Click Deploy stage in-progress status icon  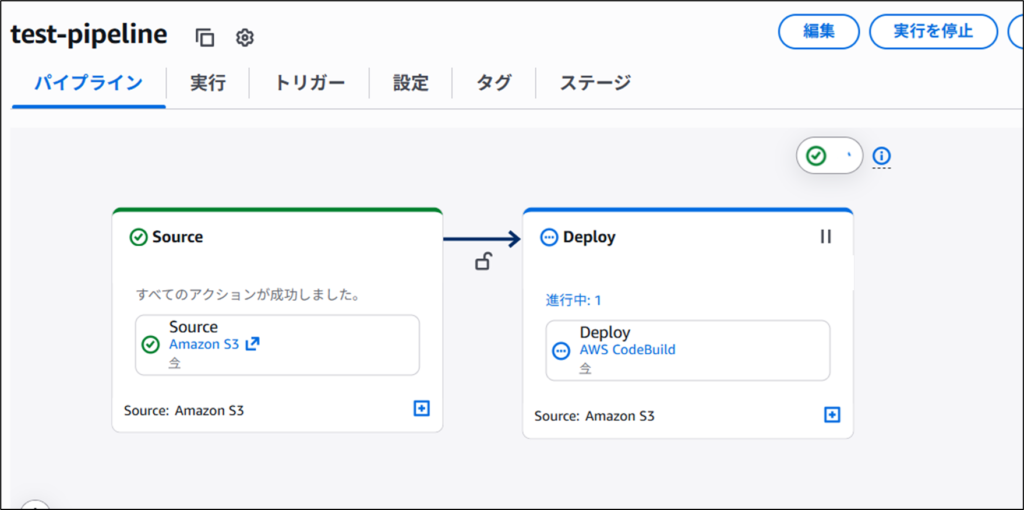pyautogui.click(x=549, y=237)
